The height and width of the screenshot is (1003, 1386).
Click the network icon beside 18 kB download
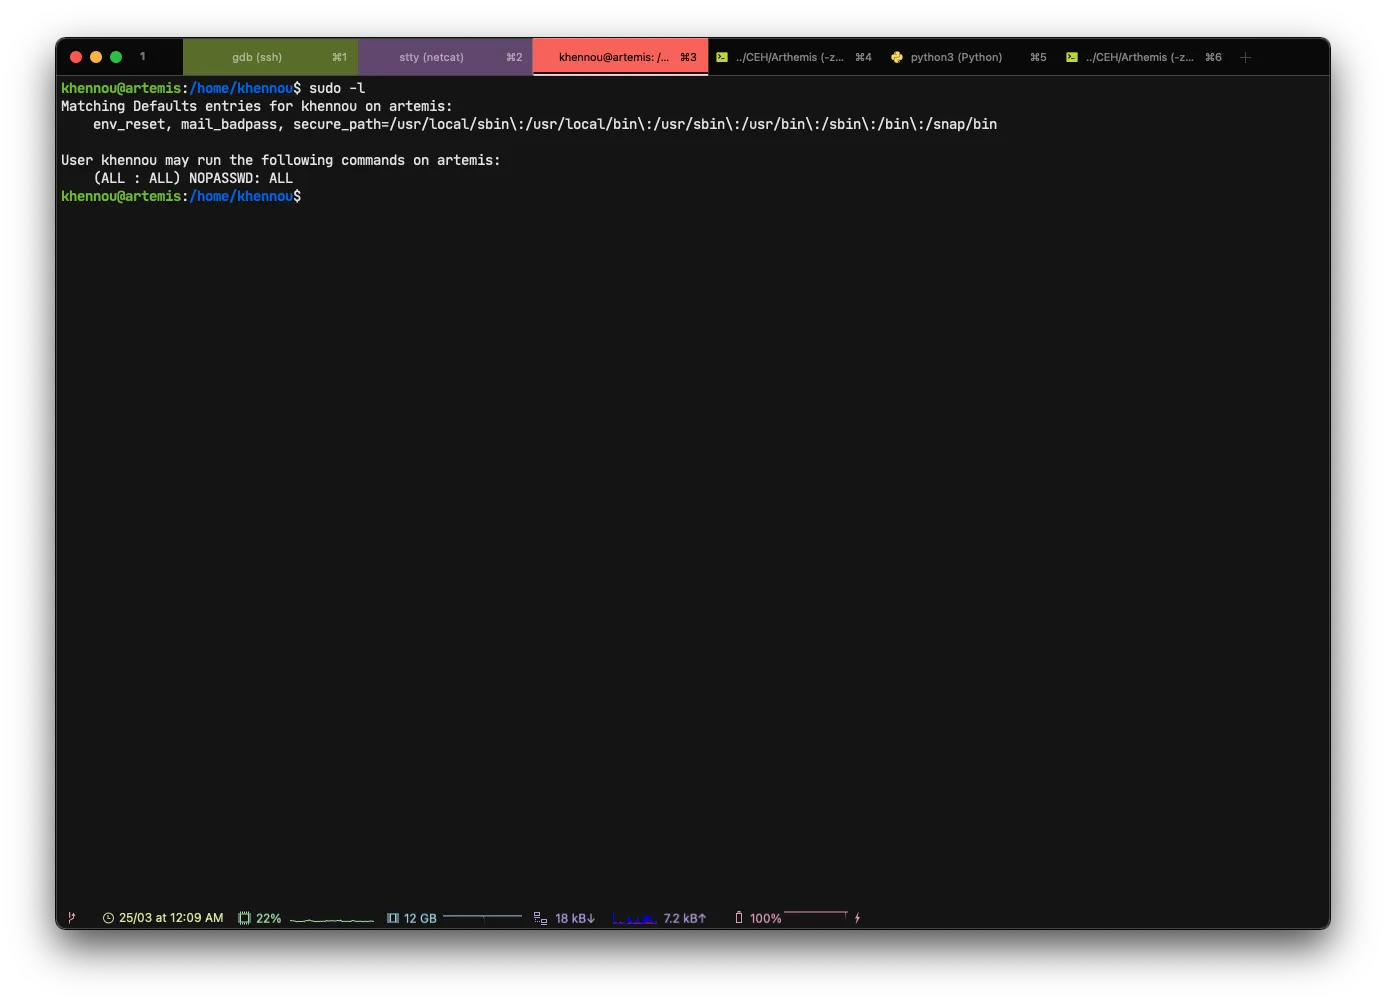[540, 918]
